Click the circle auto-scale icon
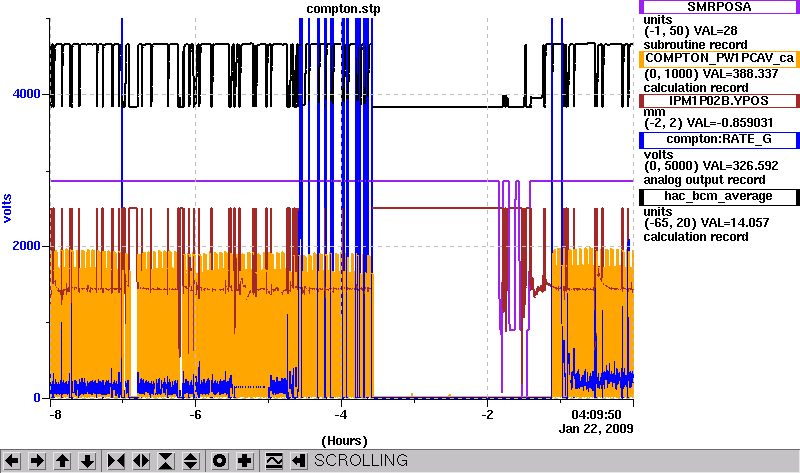Screen dimensions: 800x473 (x=219, y=461)
